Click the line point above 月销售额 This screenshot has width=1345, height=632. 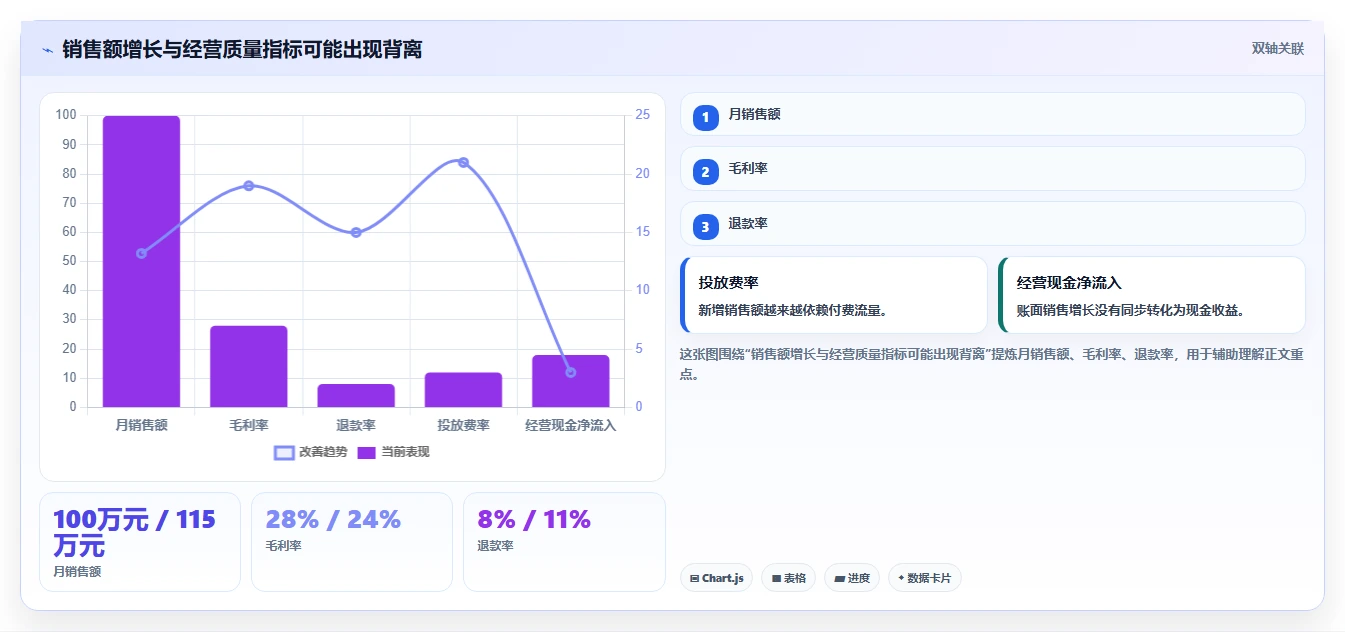141,253
